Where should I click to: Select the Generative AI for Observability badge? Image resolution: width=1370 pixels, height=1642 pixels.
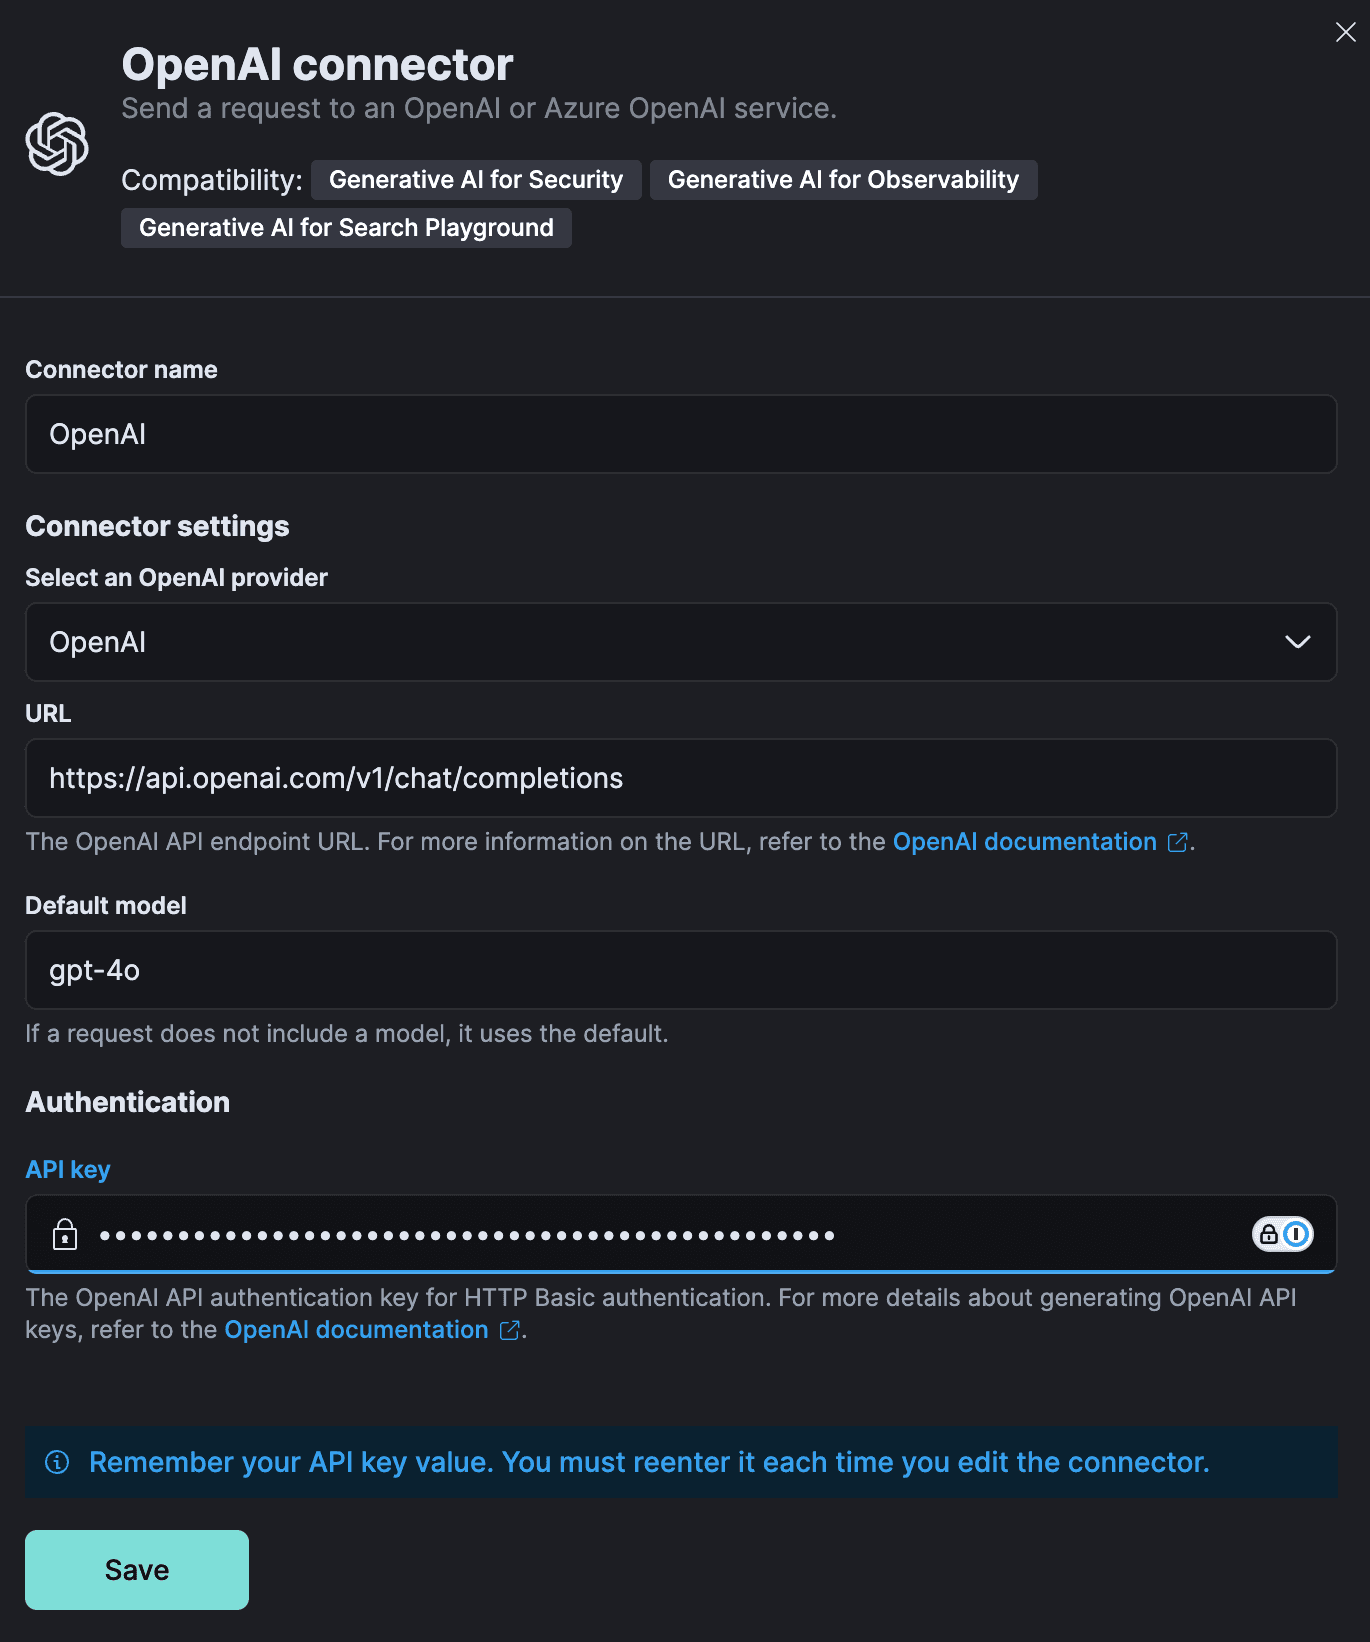843,179
